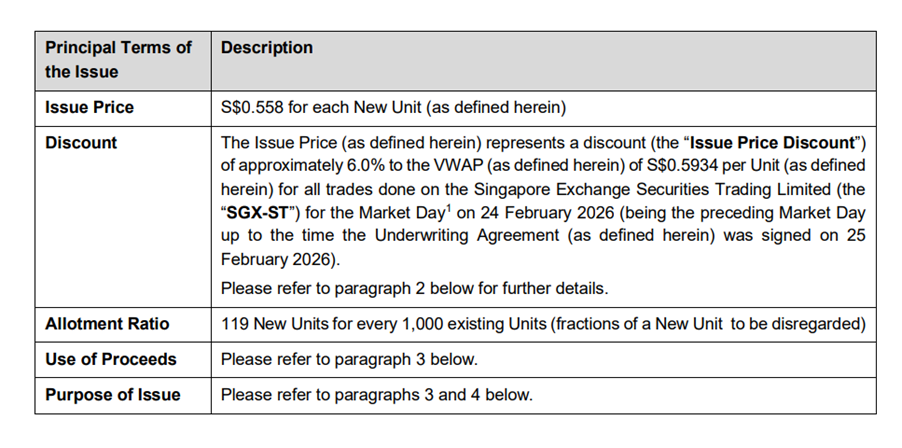
Task: Select the "Allotment Ratio" row label
Action: (107, 324)
